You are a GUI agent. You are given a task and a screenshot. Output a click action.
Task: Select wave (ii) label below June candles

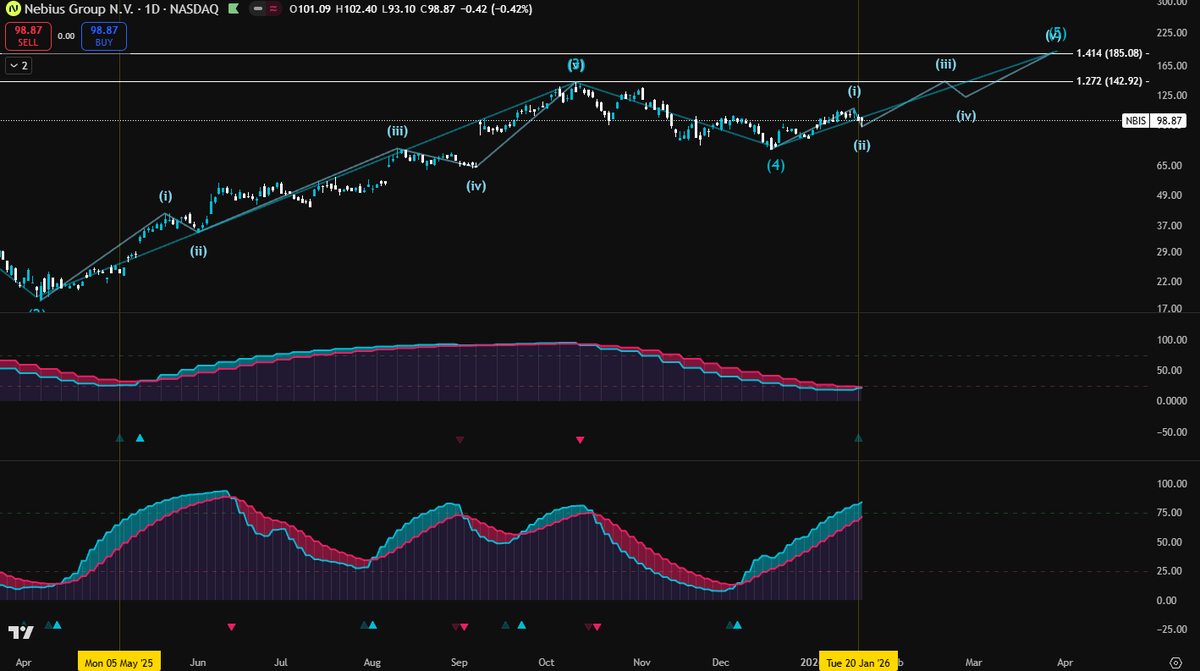pyautogui.click(x=199, y=251)
